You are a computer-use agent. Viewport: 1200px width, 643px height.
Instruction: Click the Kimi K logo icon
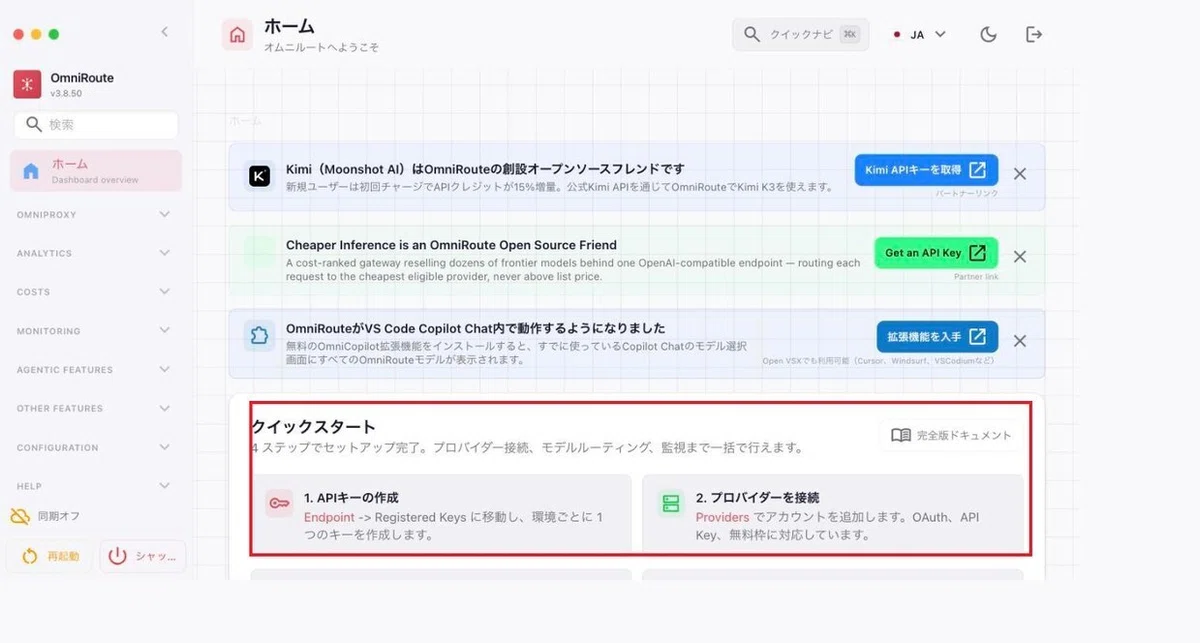point(260,176)
